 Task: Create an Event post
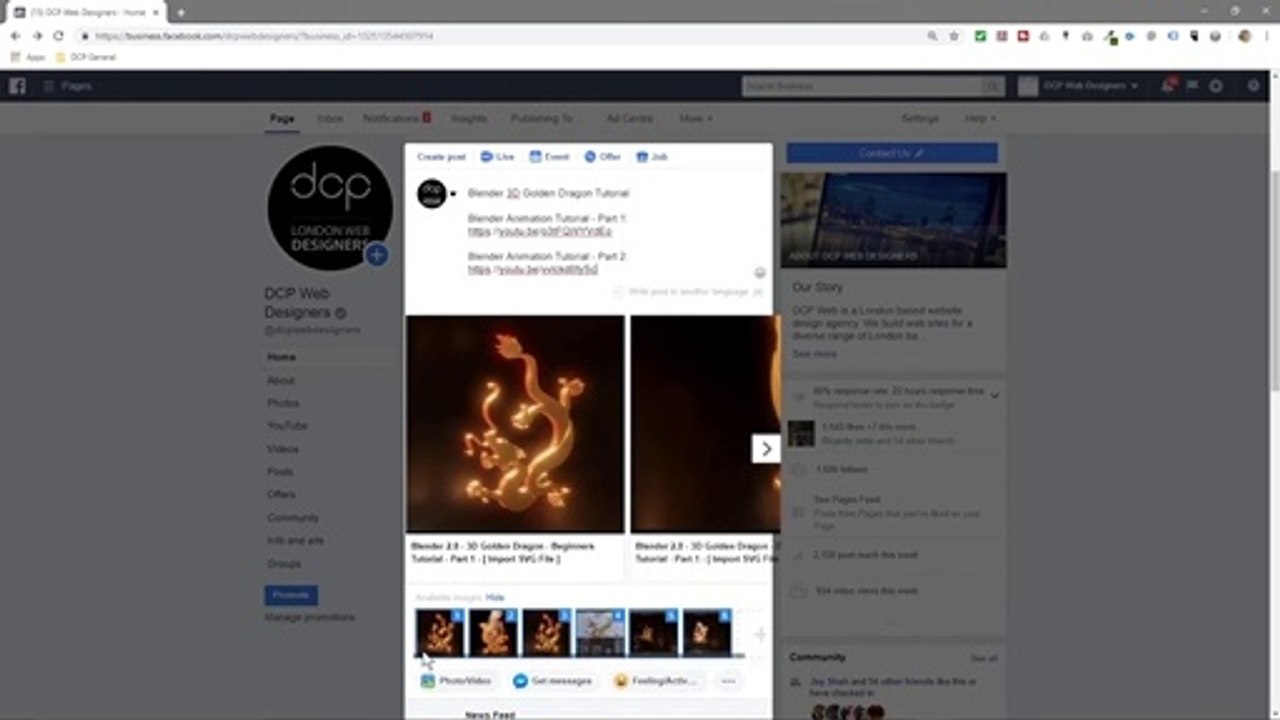549,157
